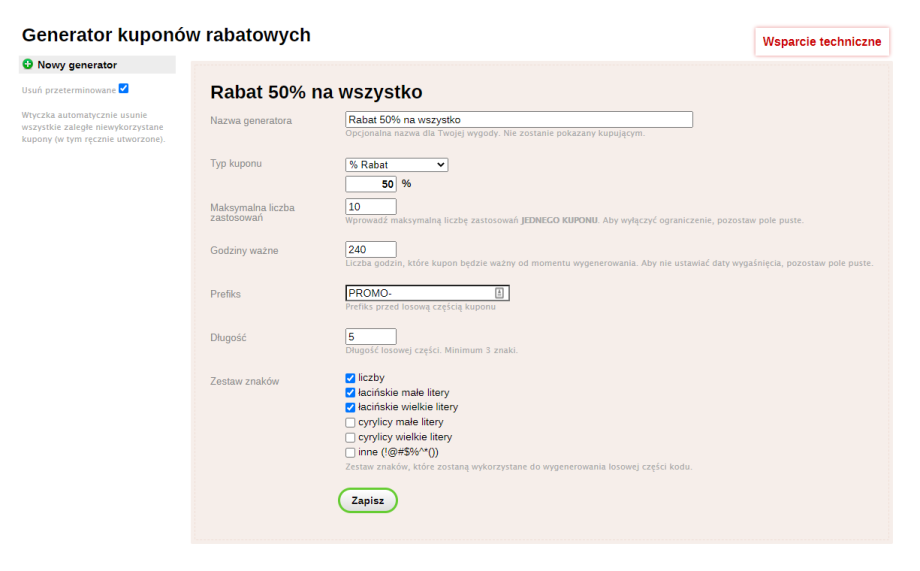Open the Nowy generator menu item
The width and height of the screenshot is (920, 571).
pyautogui.click(x=97, y=65)
